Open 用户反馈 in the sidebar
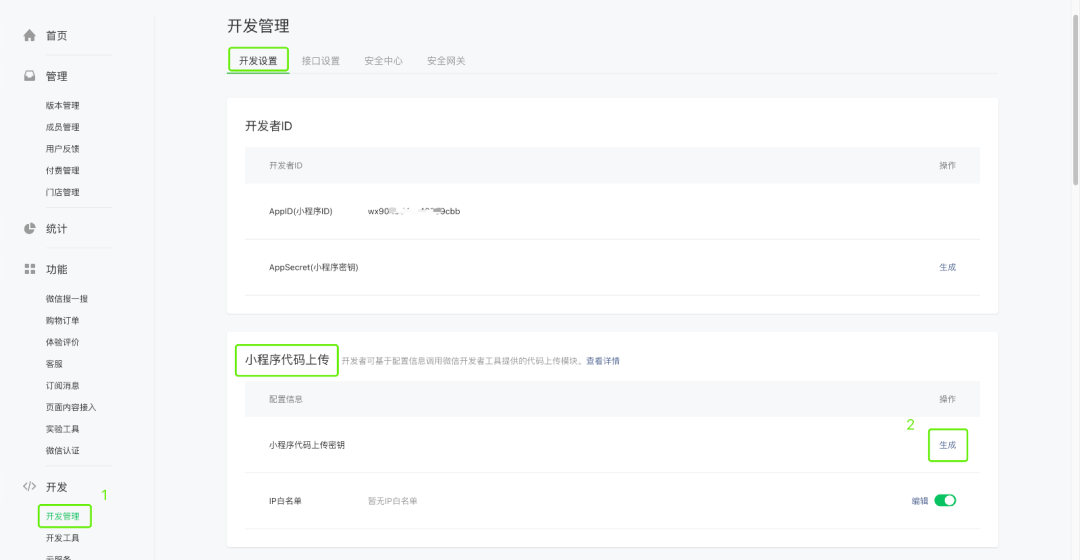Screen dimensions: 1080x560 point(63,149)
